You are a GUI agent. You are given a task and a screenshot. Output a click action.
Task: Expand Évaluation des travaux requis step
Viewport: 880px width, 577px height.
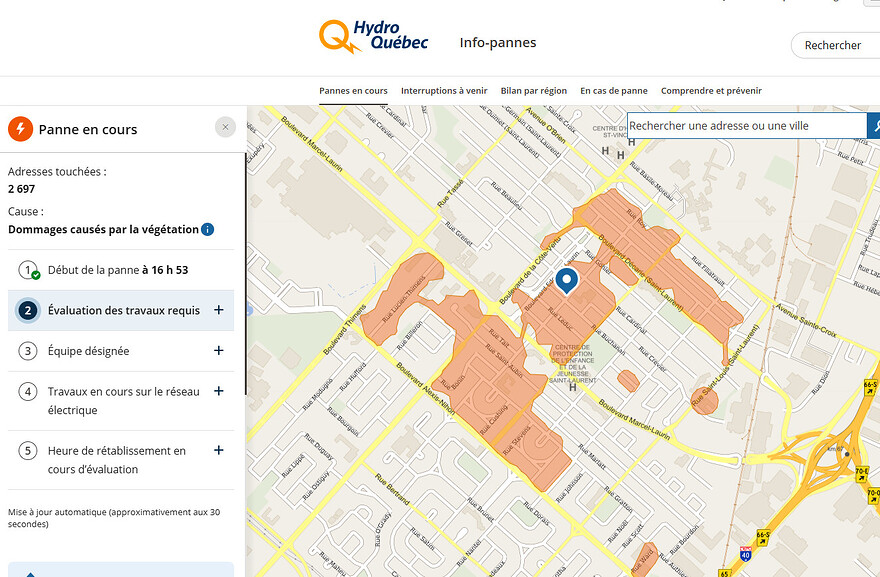[218, 310]
